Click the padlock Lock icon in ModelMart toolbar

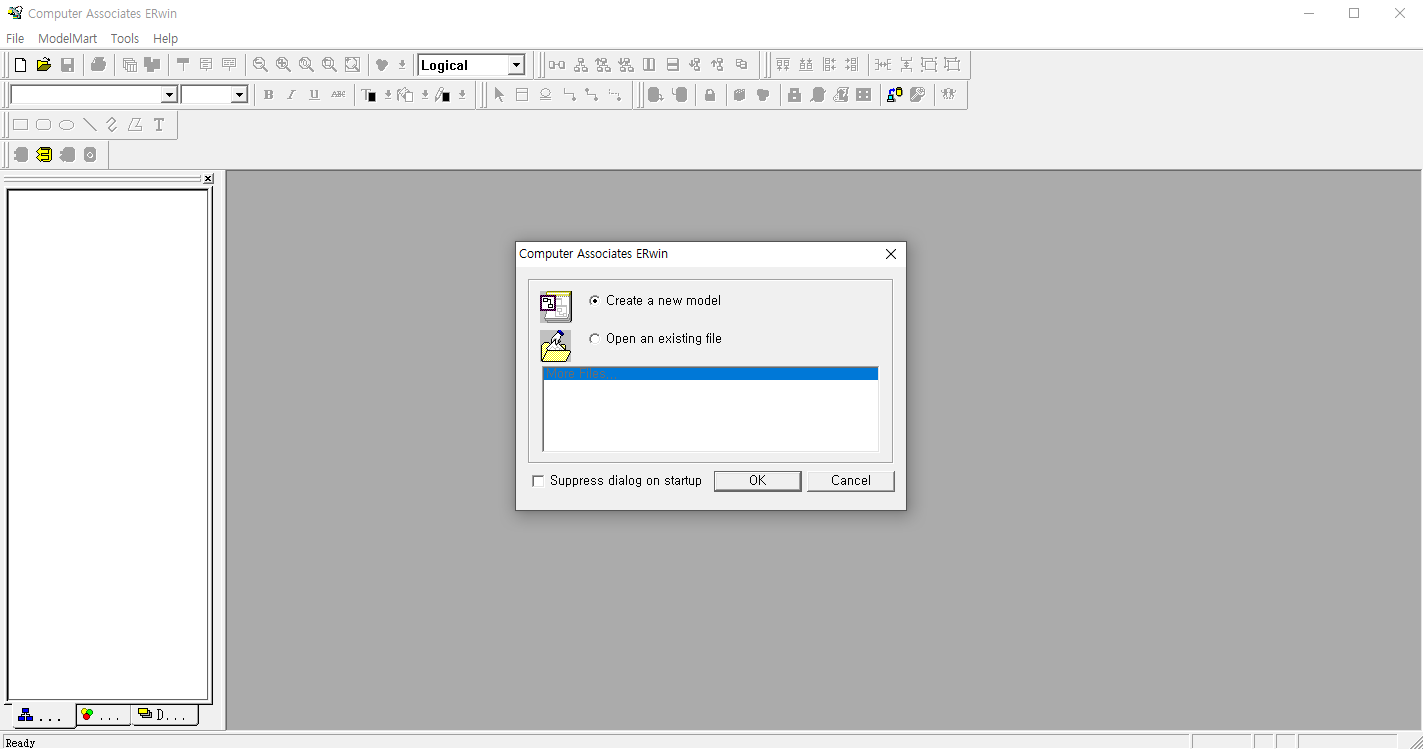710,95
